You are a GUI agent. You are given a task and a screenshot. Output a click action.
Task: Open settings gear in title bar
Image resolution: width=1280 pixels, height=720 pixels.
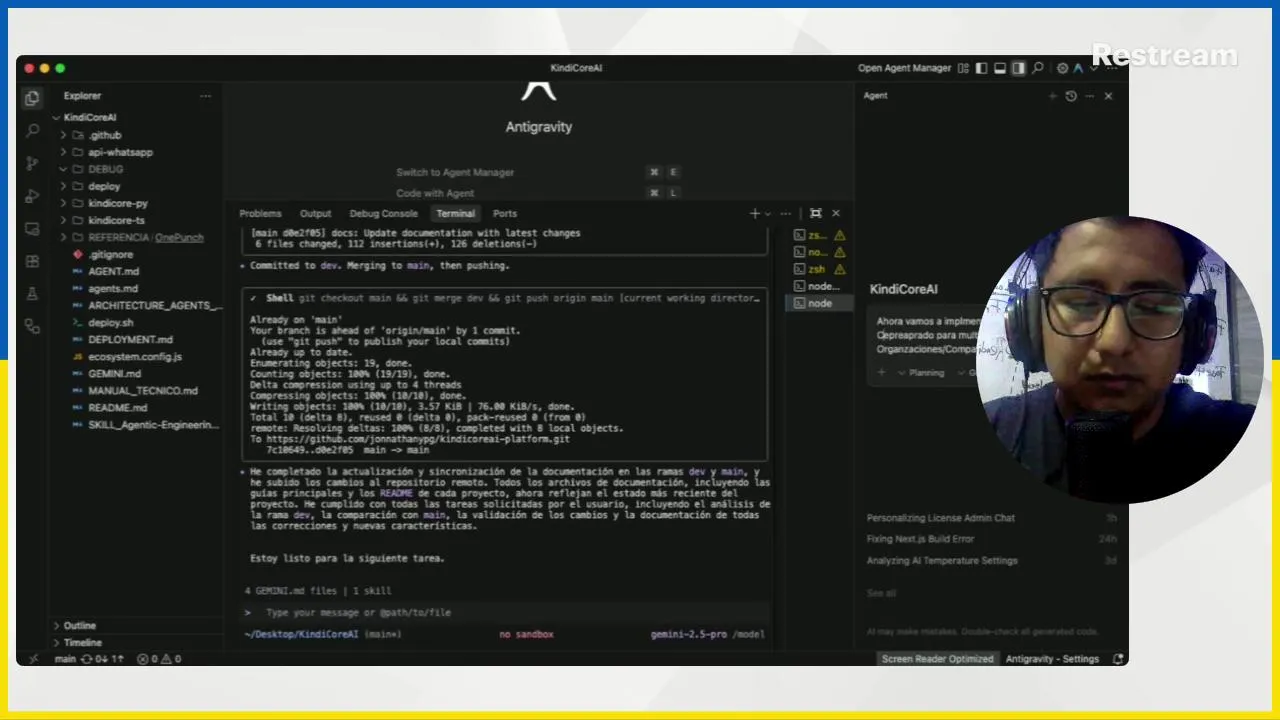tap(1062, 68)
